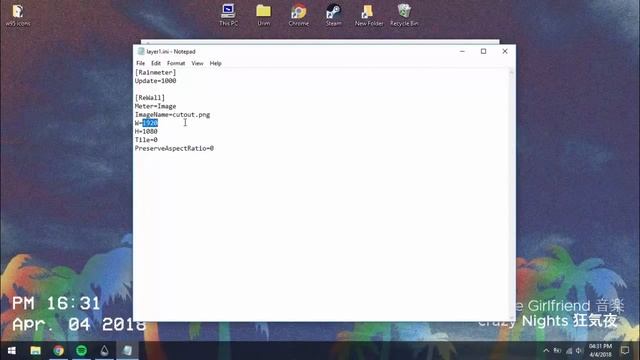Open the Windows Start menu

click(12, 351)
